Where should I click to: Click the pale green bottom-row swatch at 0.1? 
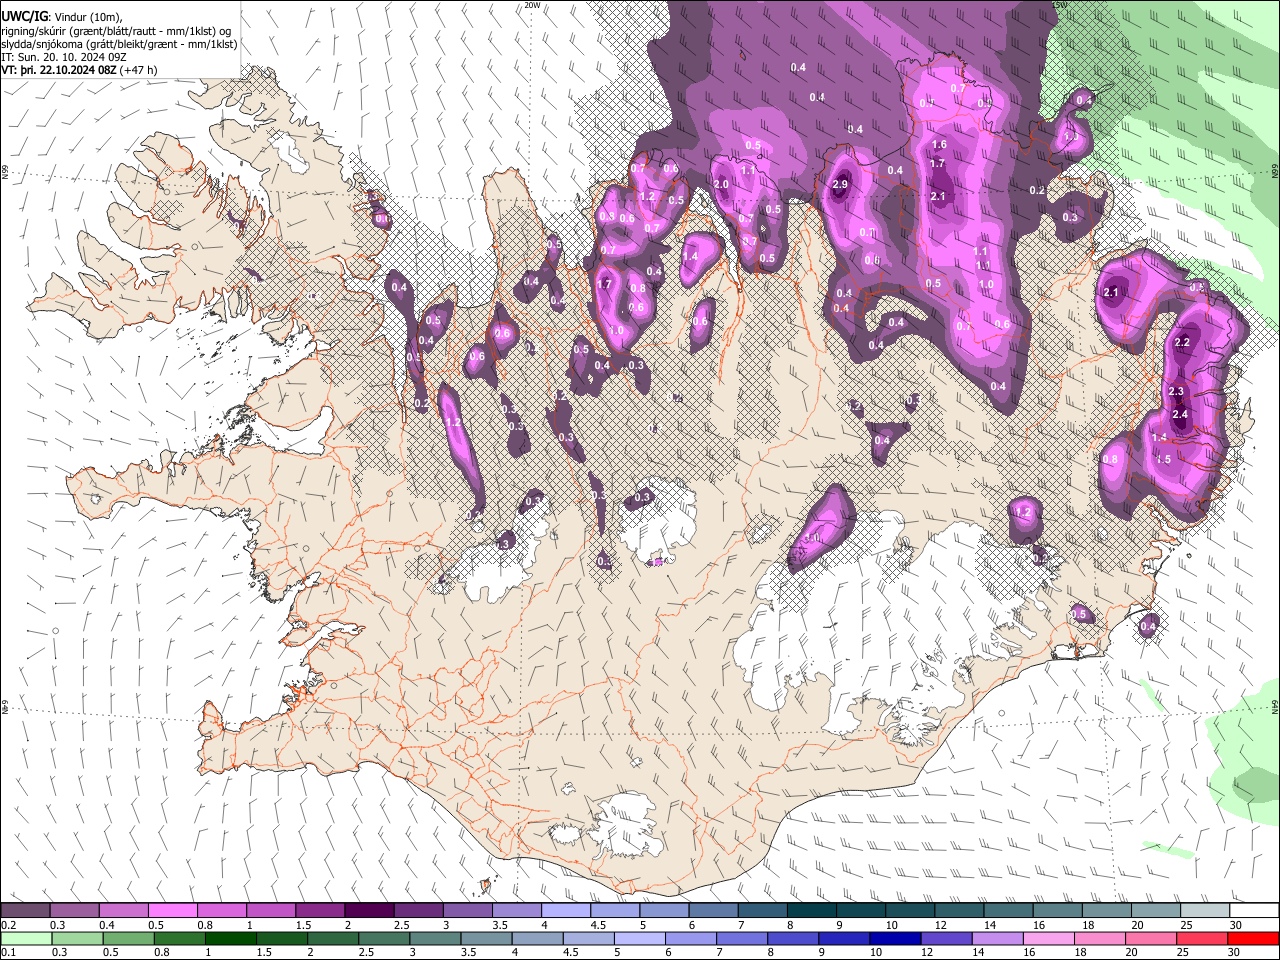coord(25,938)
